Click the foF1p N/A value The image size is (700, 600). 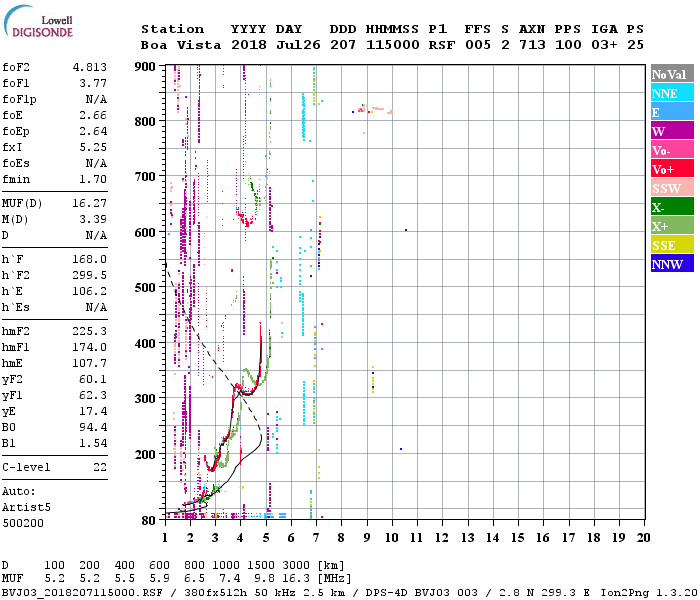click(96, 99)
